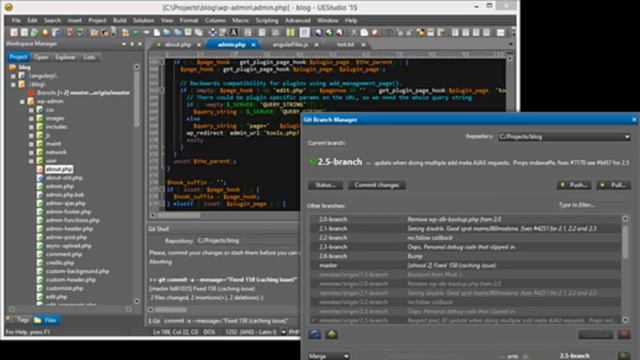The image size is (640, 360).
Task: Switch to the Tags tab at panel bottom
Action: point(19,320)
